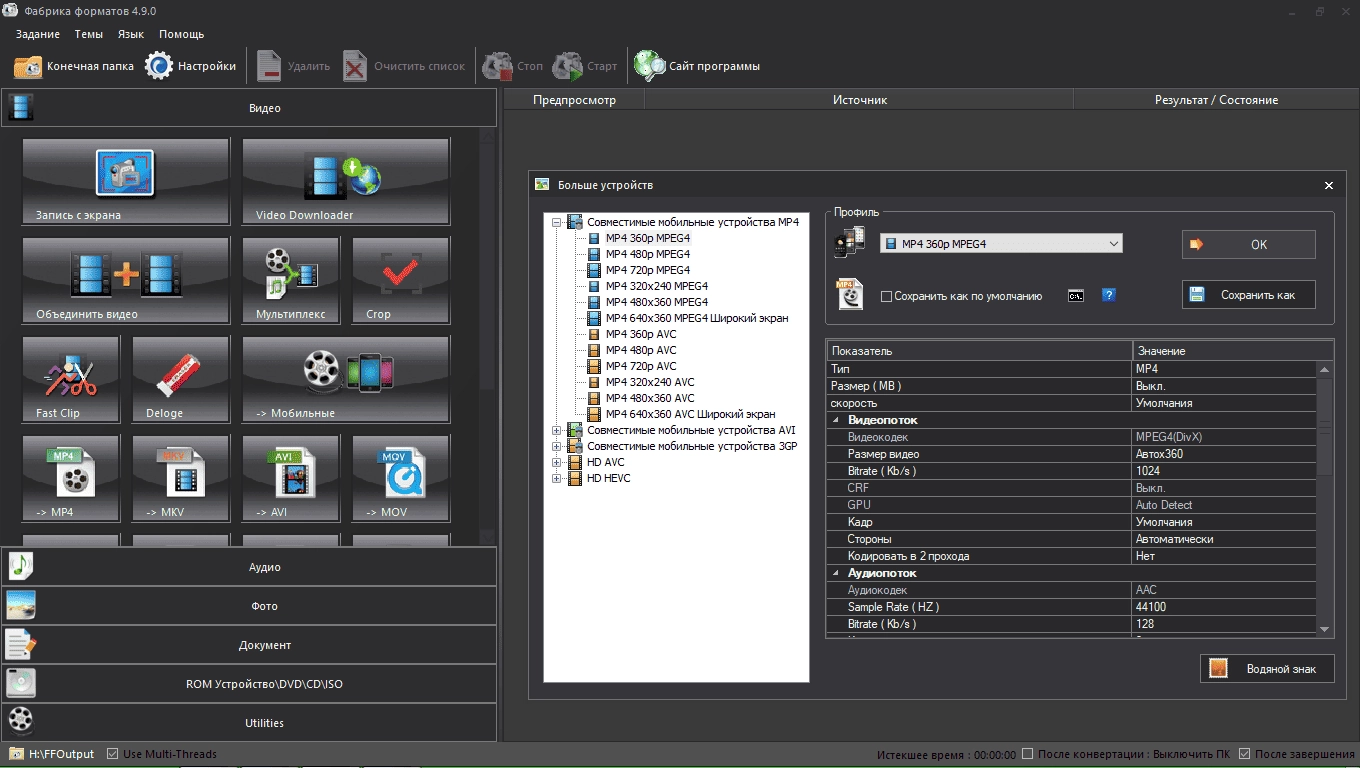Open the Delogo tool

click(181, 379)
